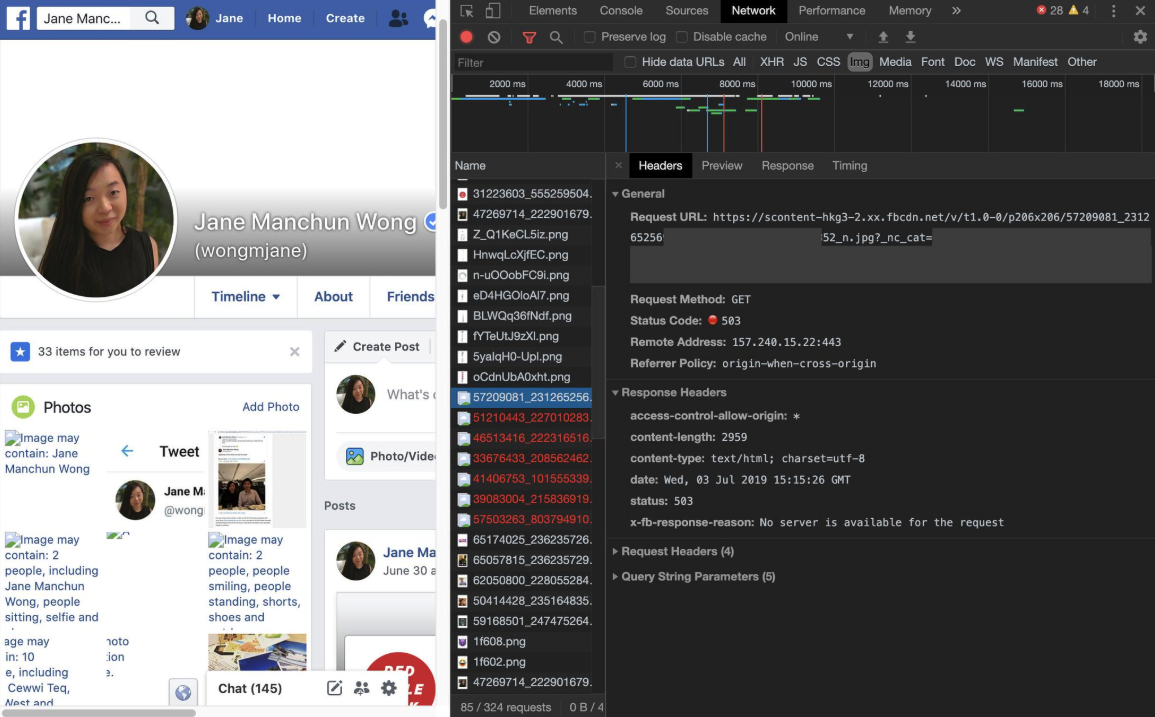The width and height of the screenshot is (1155, 717).
Task: Enable Disable cache checkbox
Action: (x=682, y=37)
